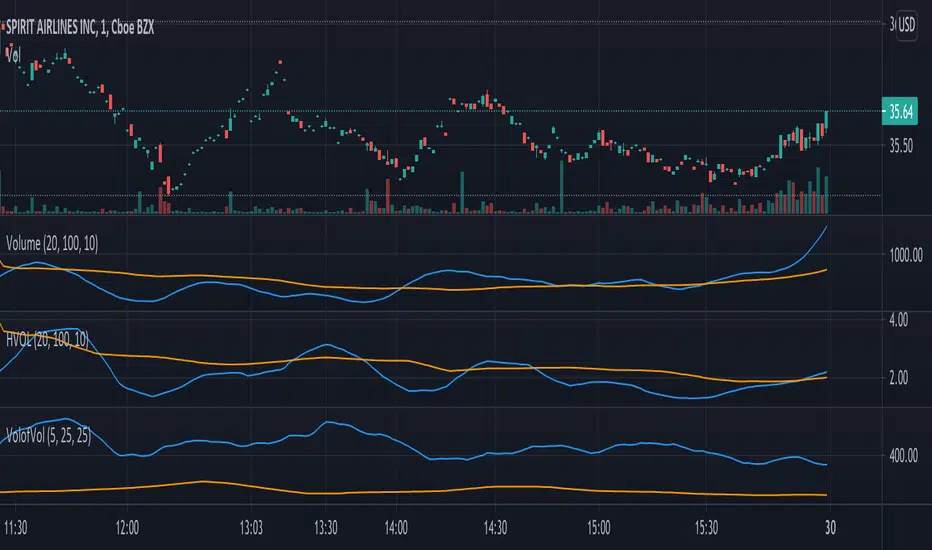Screen dimensions: 932x550
Task: Click the 13:30 time axis label
Action: [x=327, y=526]
